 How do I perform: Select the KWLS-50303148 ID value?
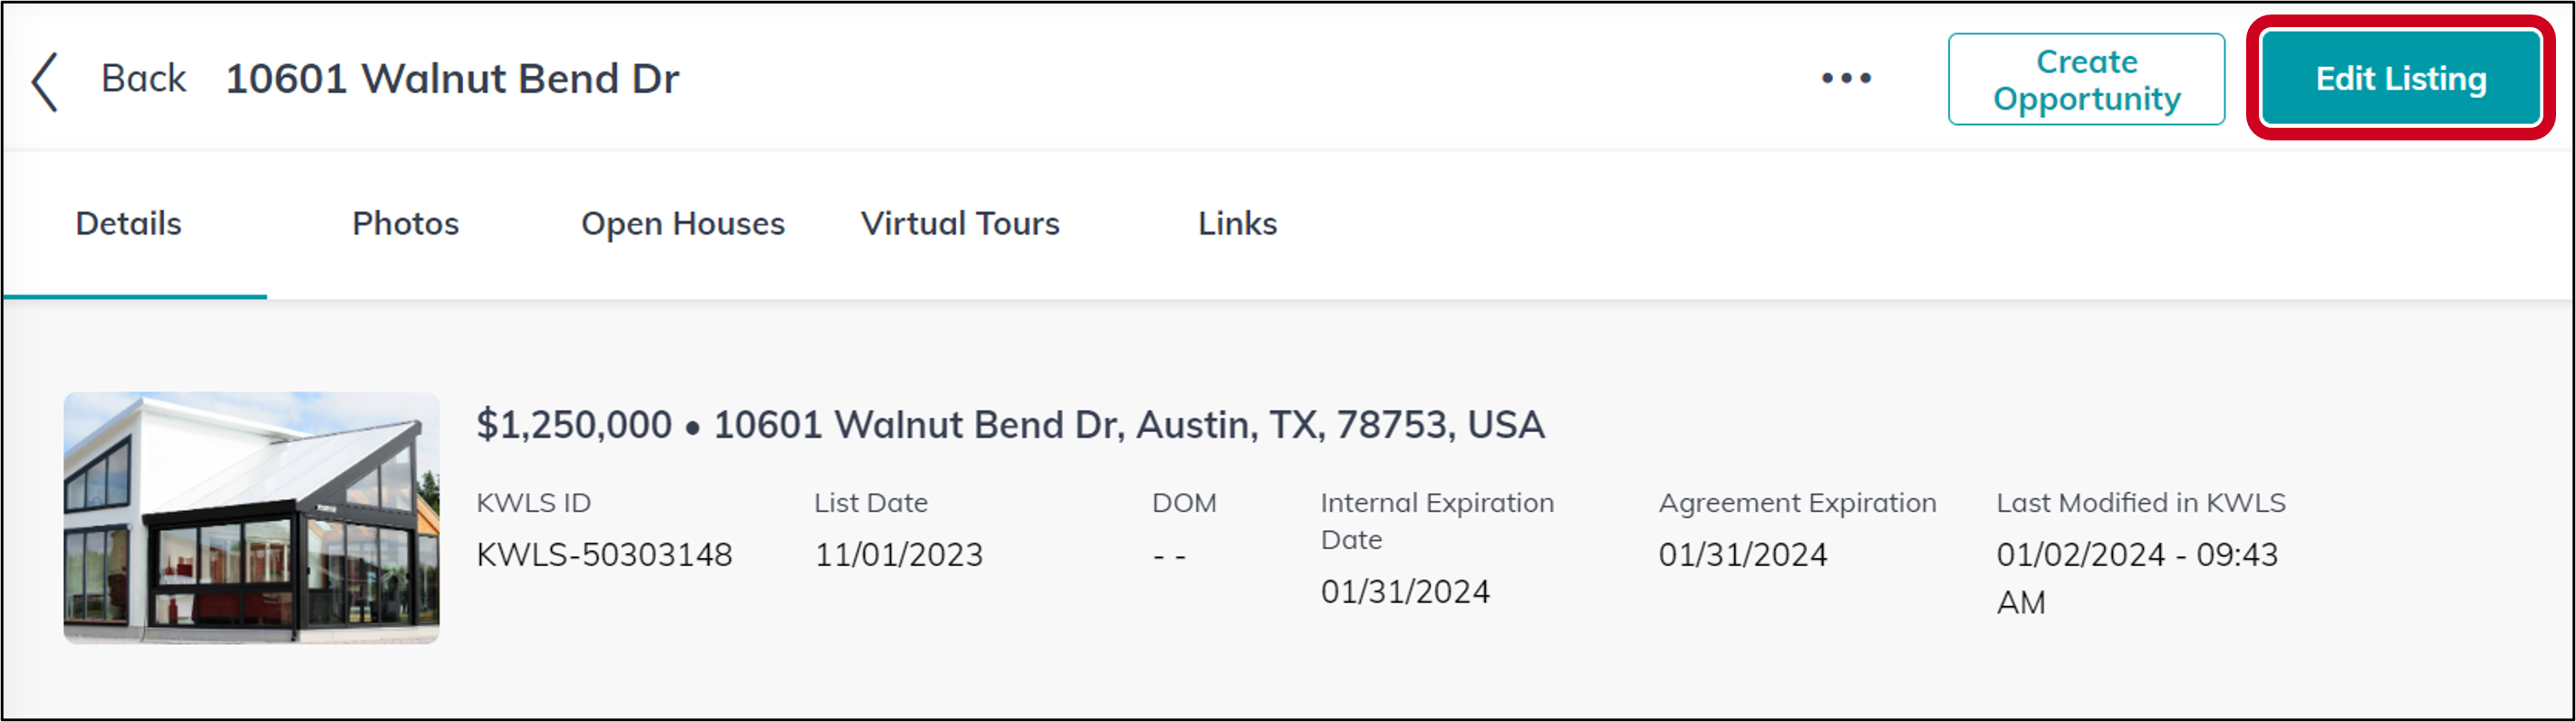pyautogui.click(x=604, y=554)
